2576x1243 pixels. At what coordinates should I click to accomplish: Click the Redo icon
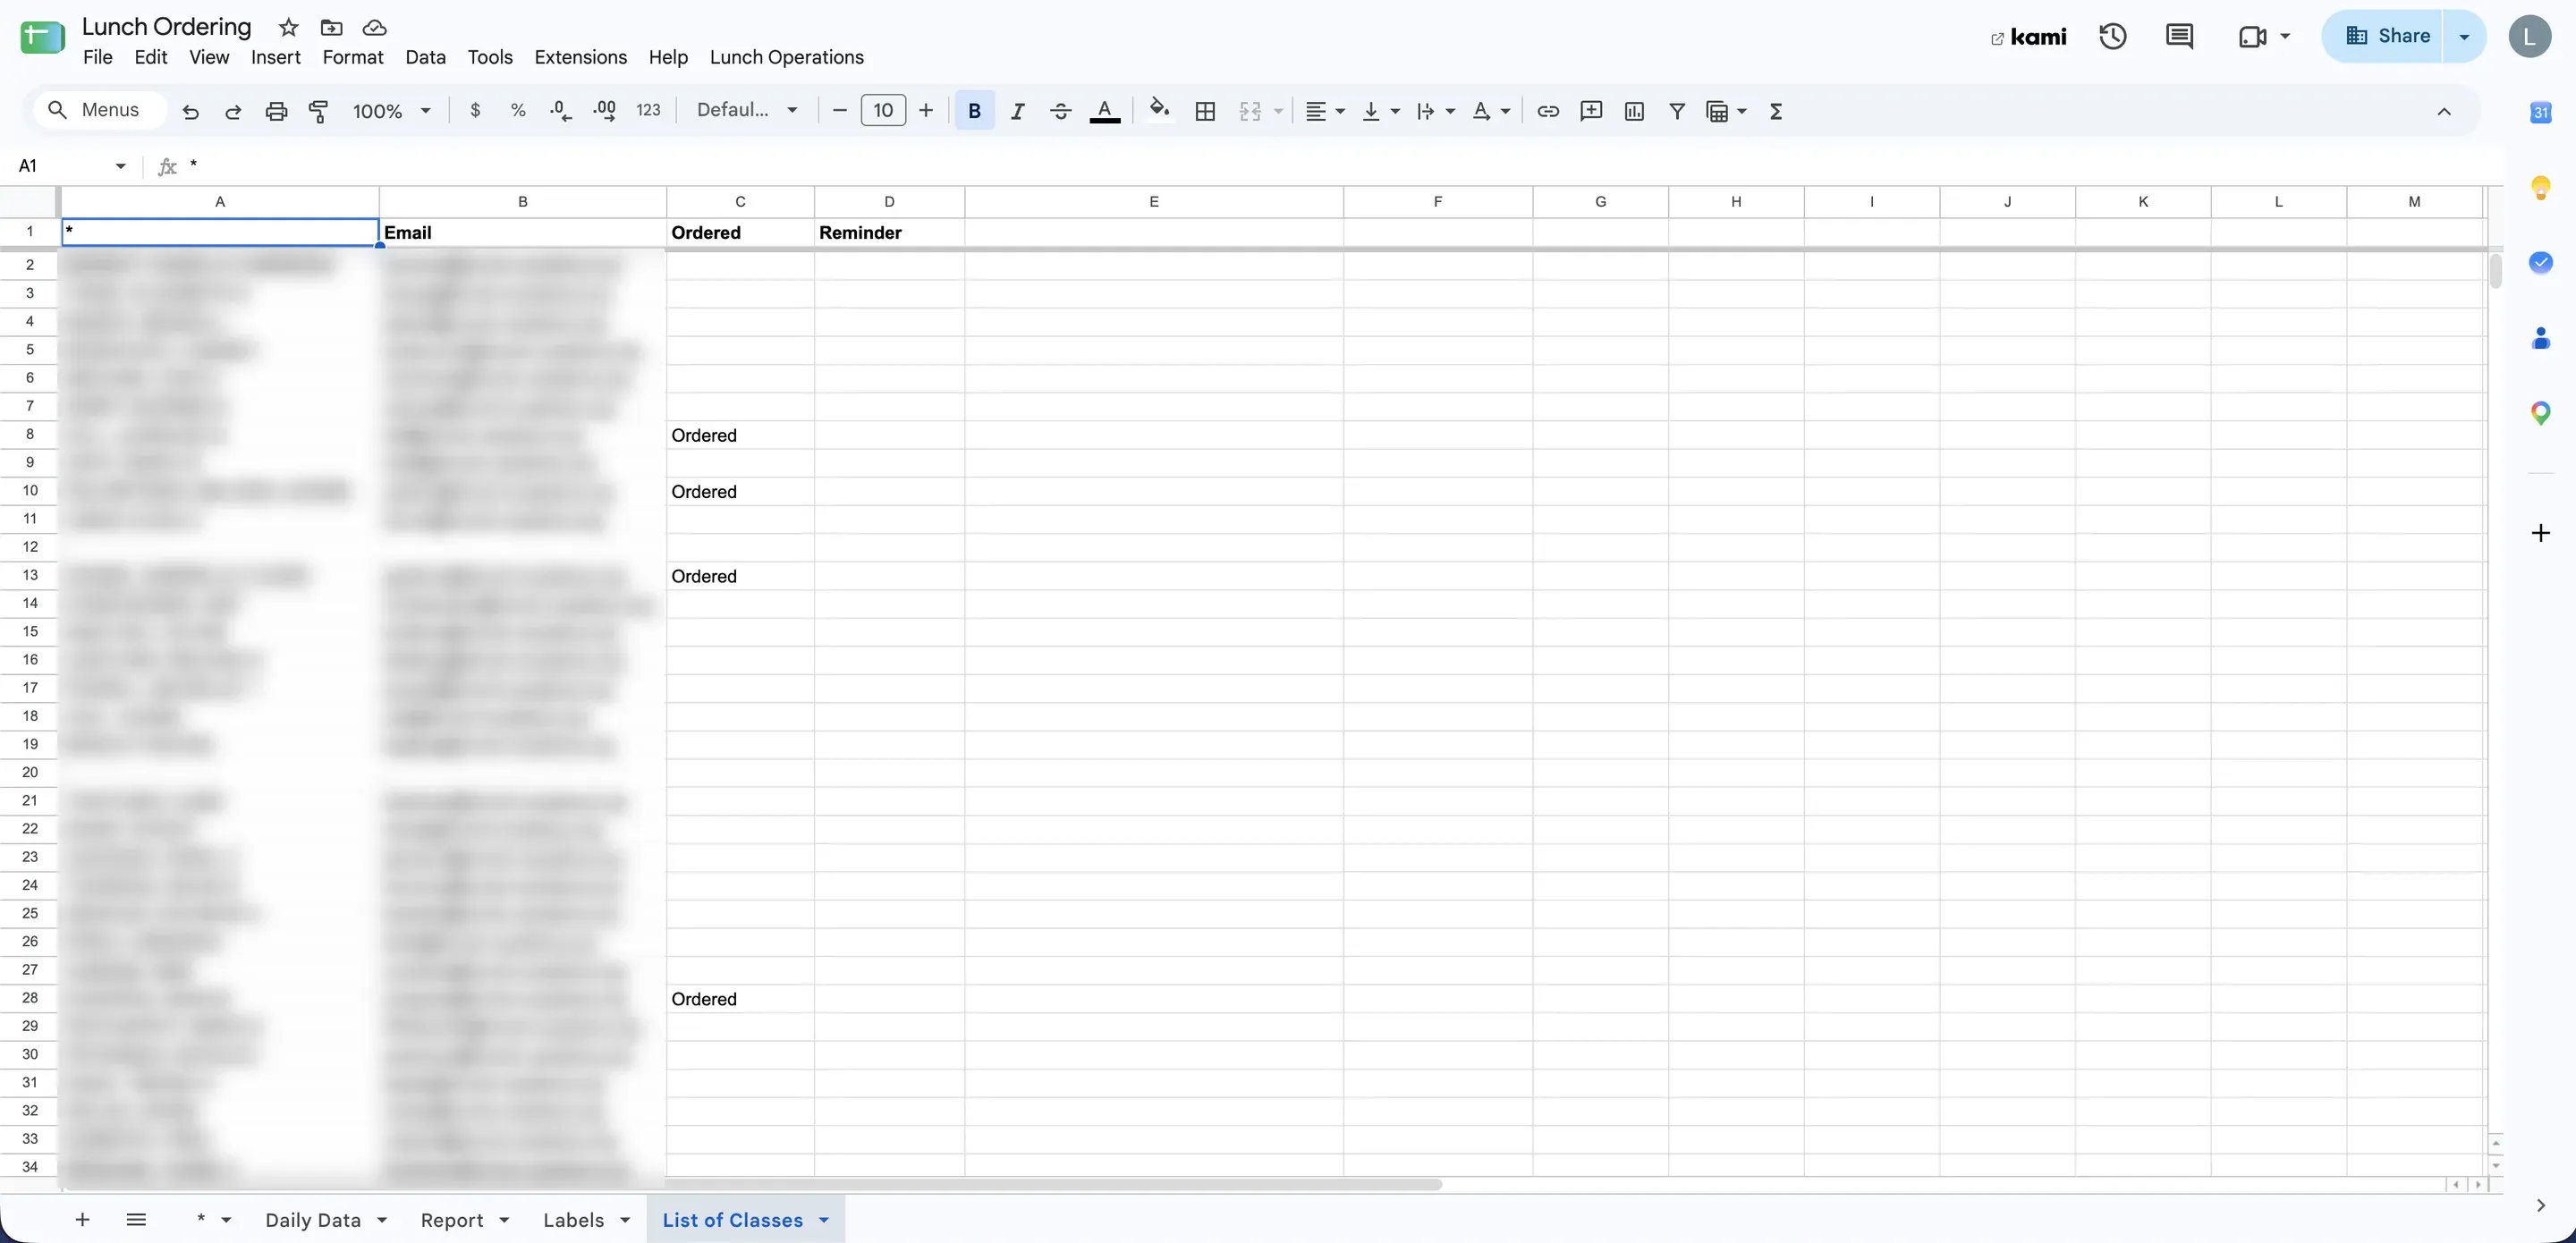[x=233, y=111]
